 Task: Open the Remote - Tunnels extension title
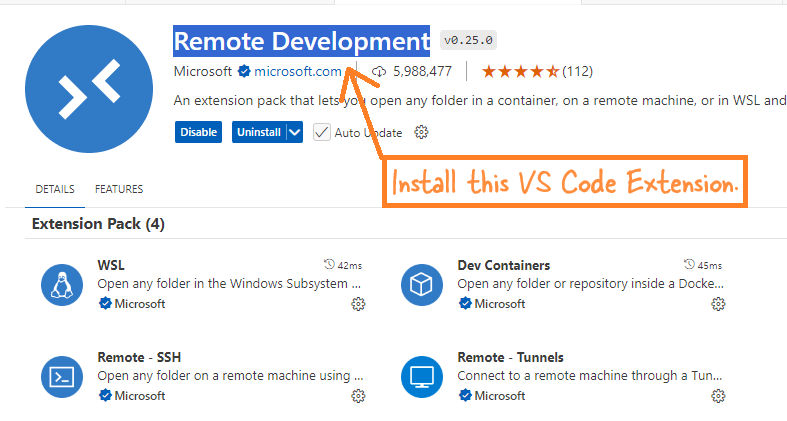[510, 357]
